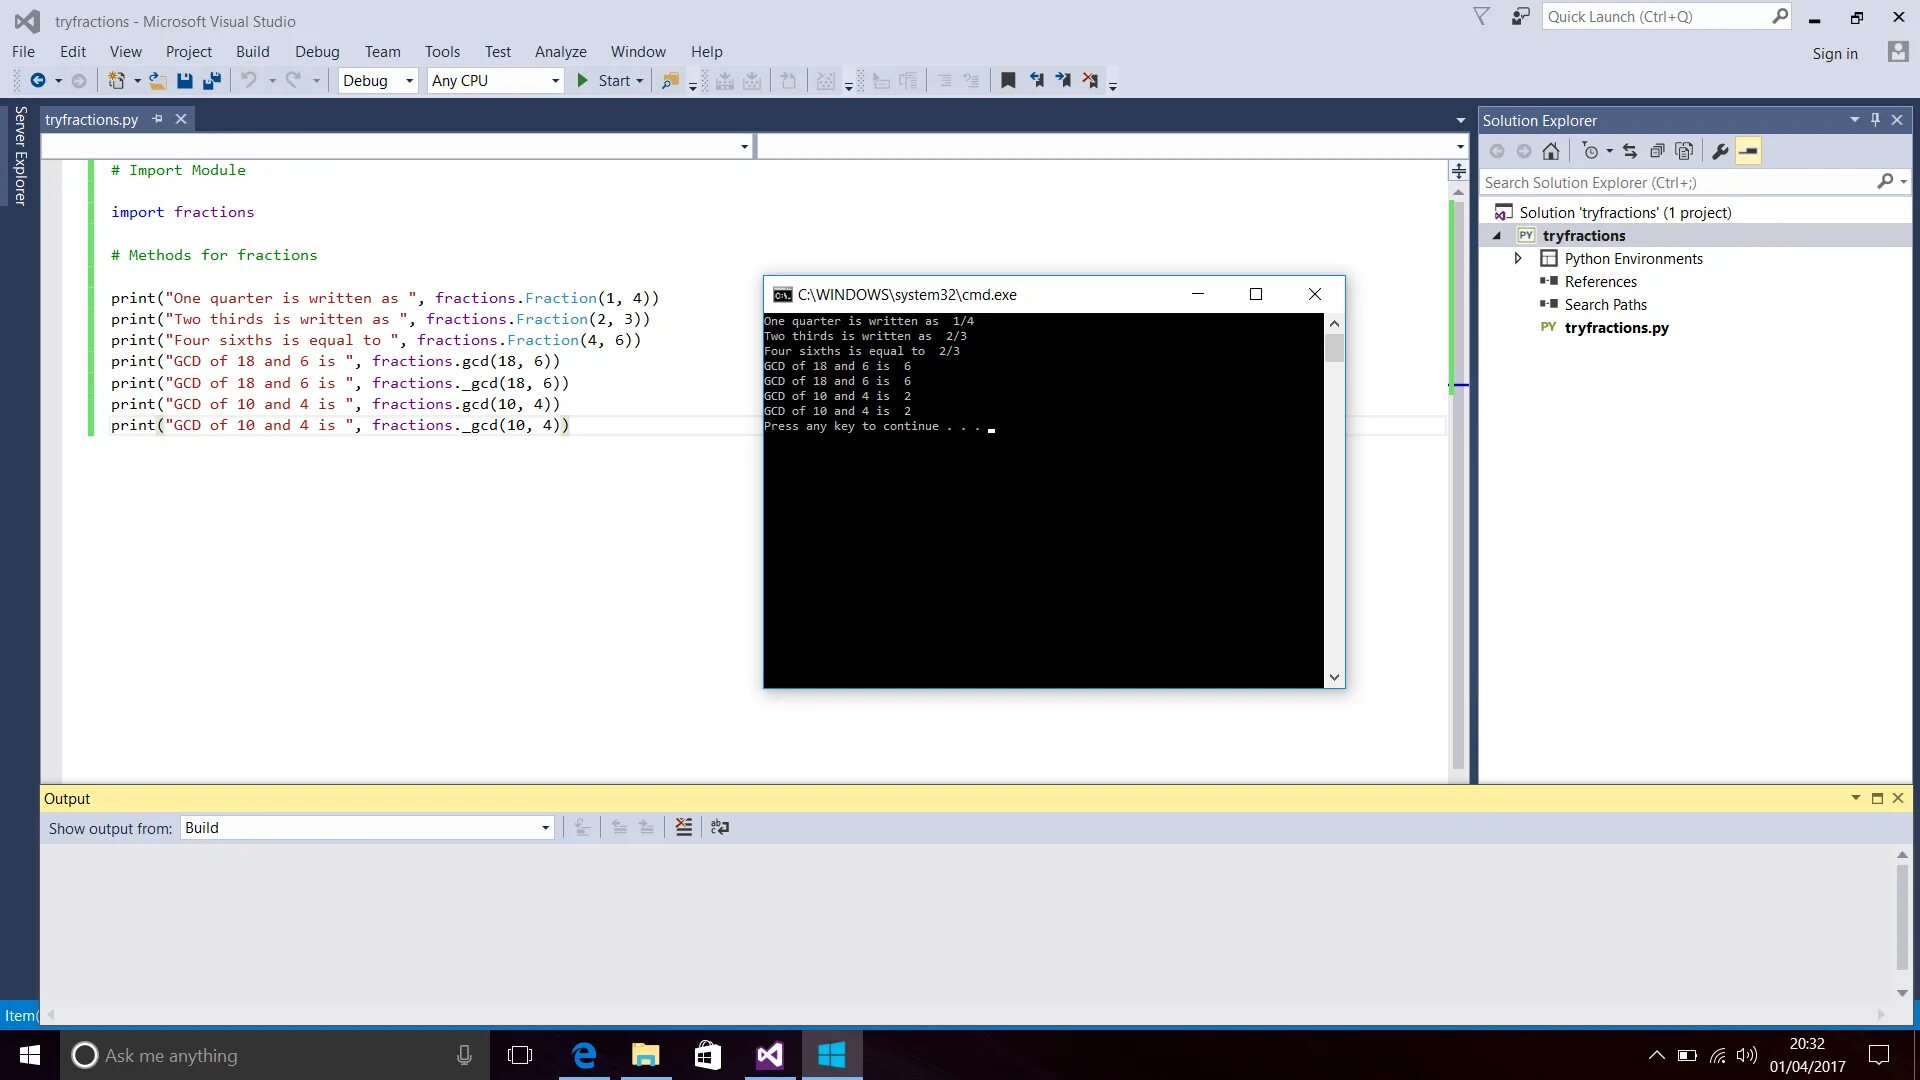1920x1080 pixels.
Task: Open the Any CPU platform dropdown
Action: pyautogui.click(x=495, y=81)
